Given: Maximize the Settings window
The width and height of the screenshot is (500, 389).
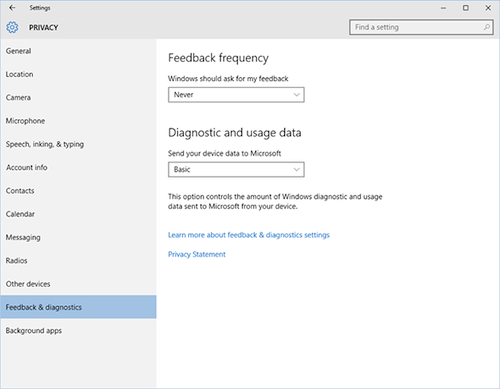Looking at the screenshot, I should pos(466,8).
